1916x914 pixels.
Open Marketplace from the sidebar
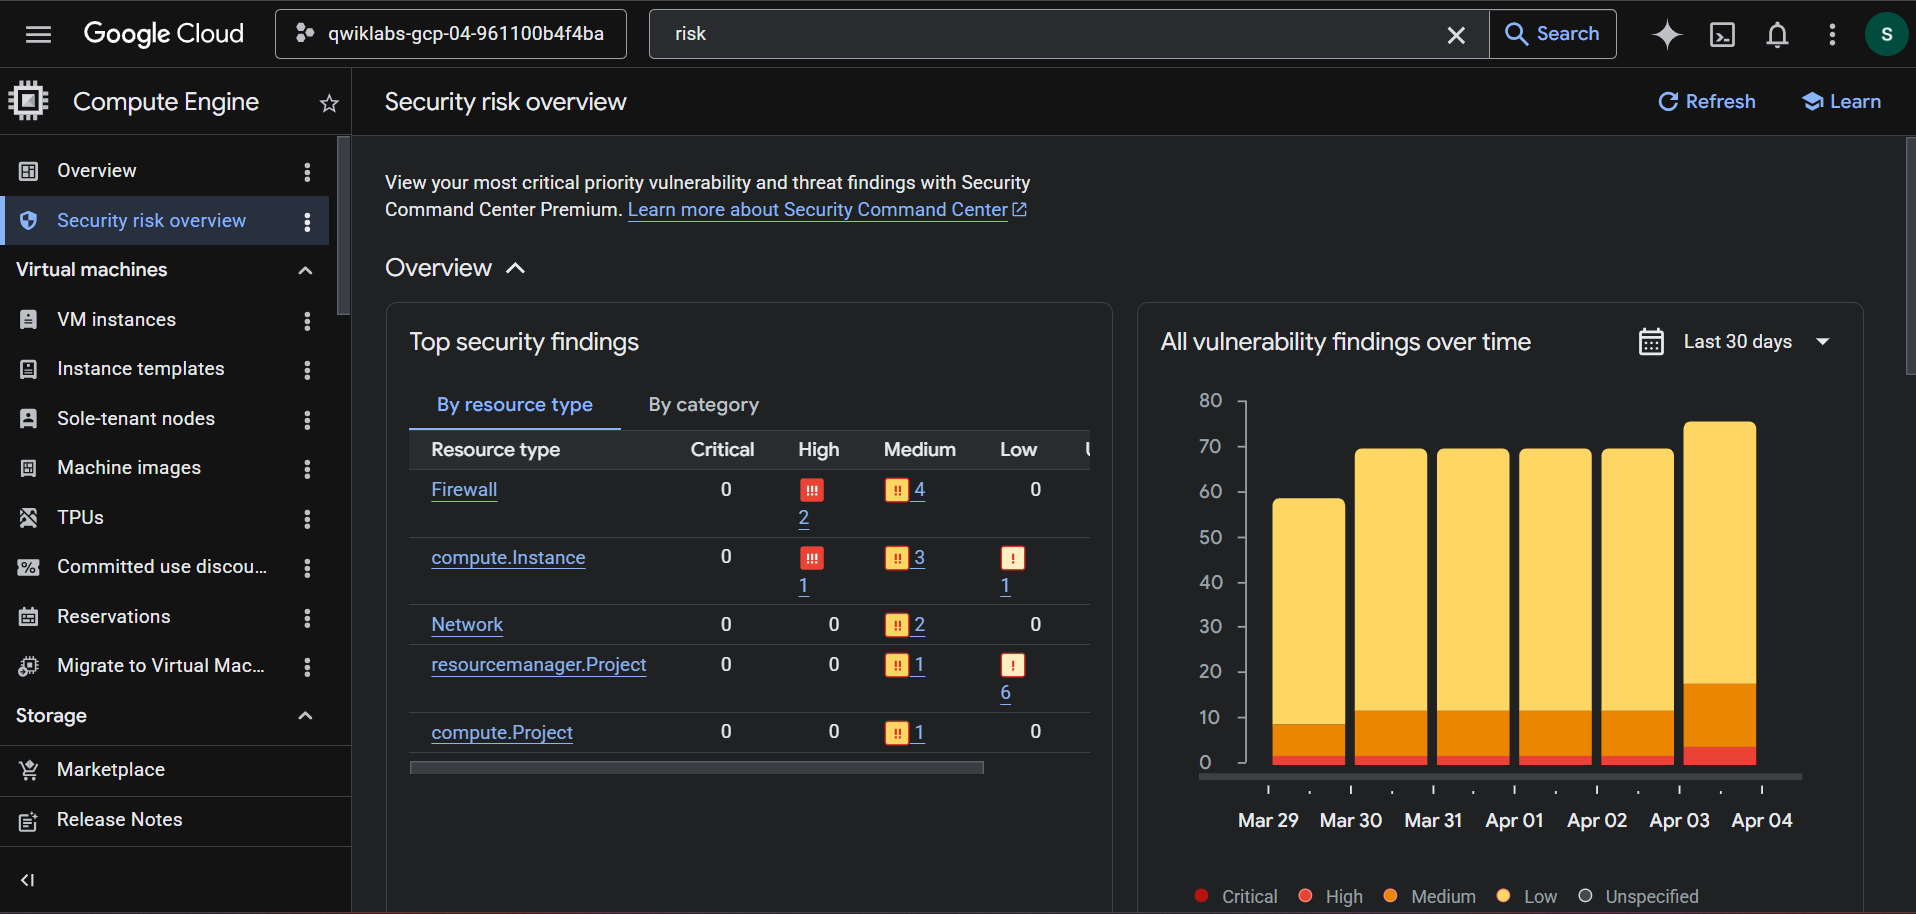point(110,770)
